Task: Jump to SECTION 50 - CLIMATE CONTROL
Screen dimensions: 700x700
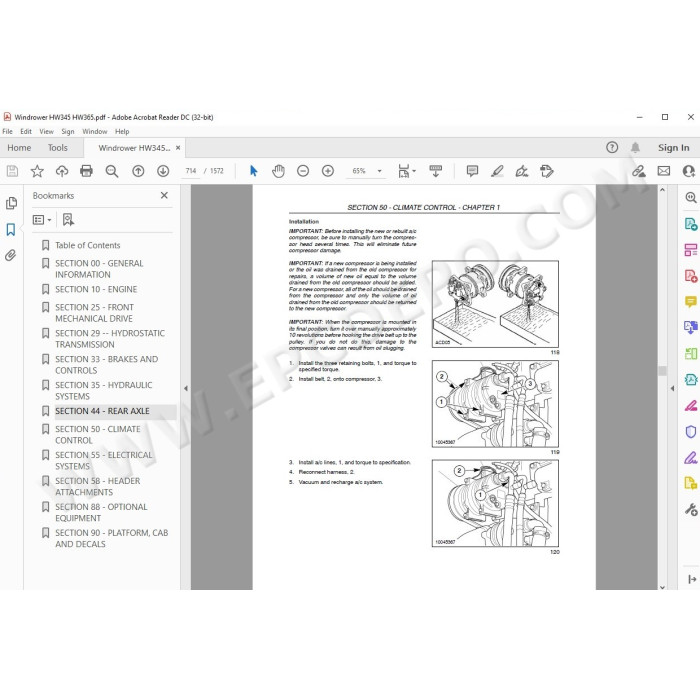Action: point(98,434)
